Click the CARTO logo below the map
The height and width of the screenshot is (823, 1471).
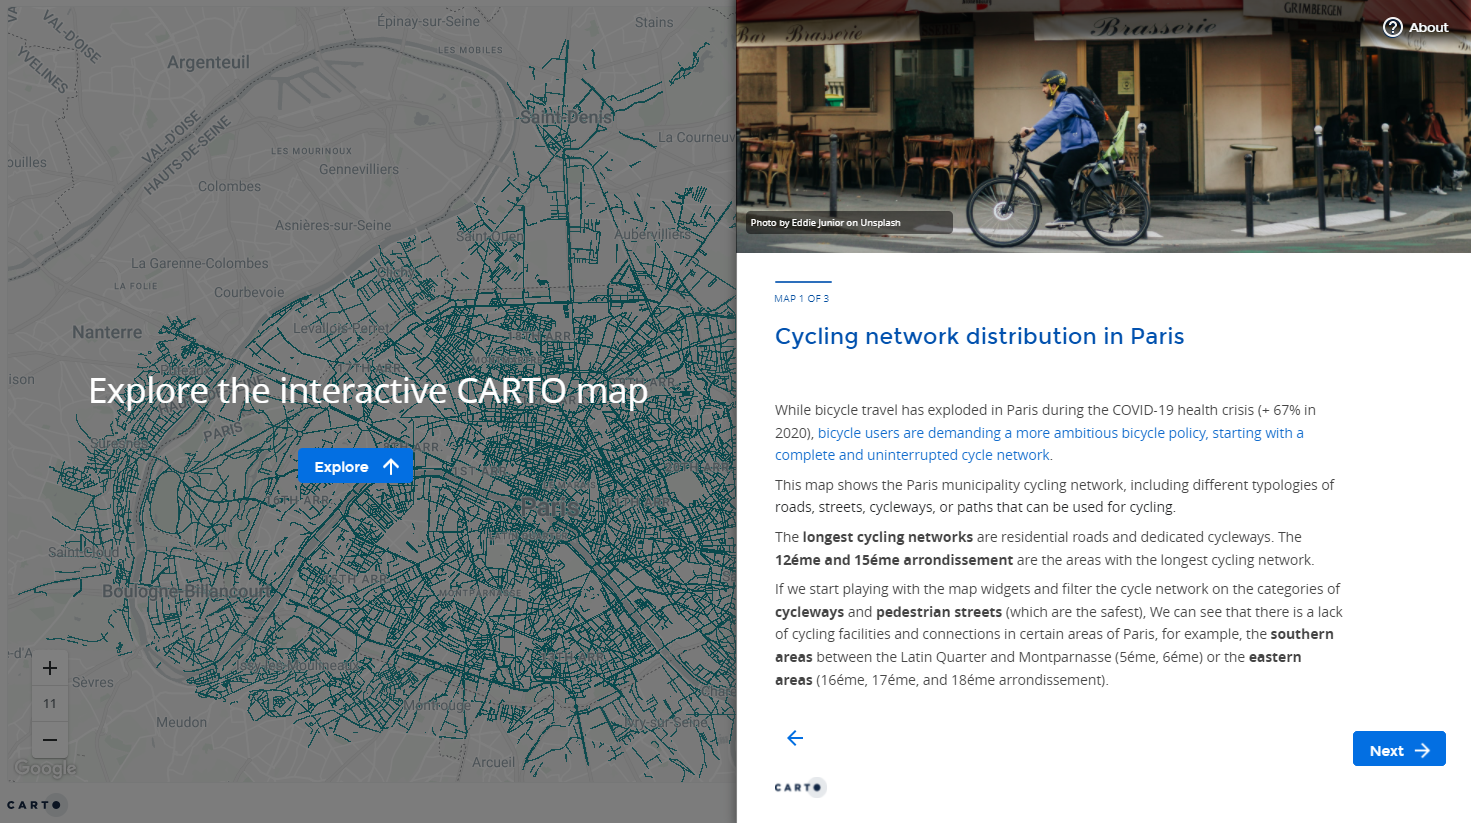pyautogui.click(x=35, y=804)
